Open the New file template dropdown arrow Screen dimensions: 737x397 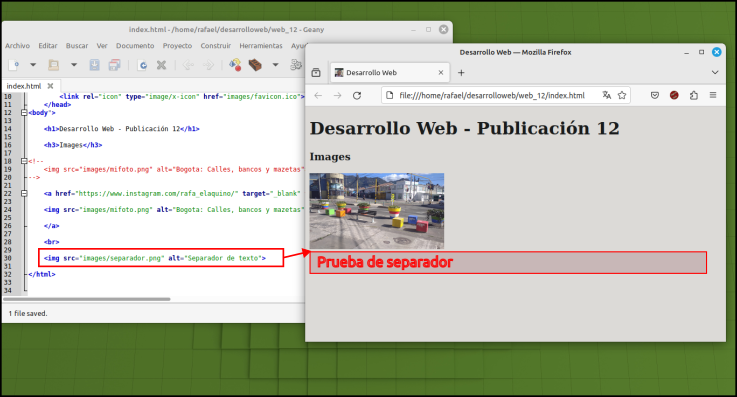click(33, 65)
